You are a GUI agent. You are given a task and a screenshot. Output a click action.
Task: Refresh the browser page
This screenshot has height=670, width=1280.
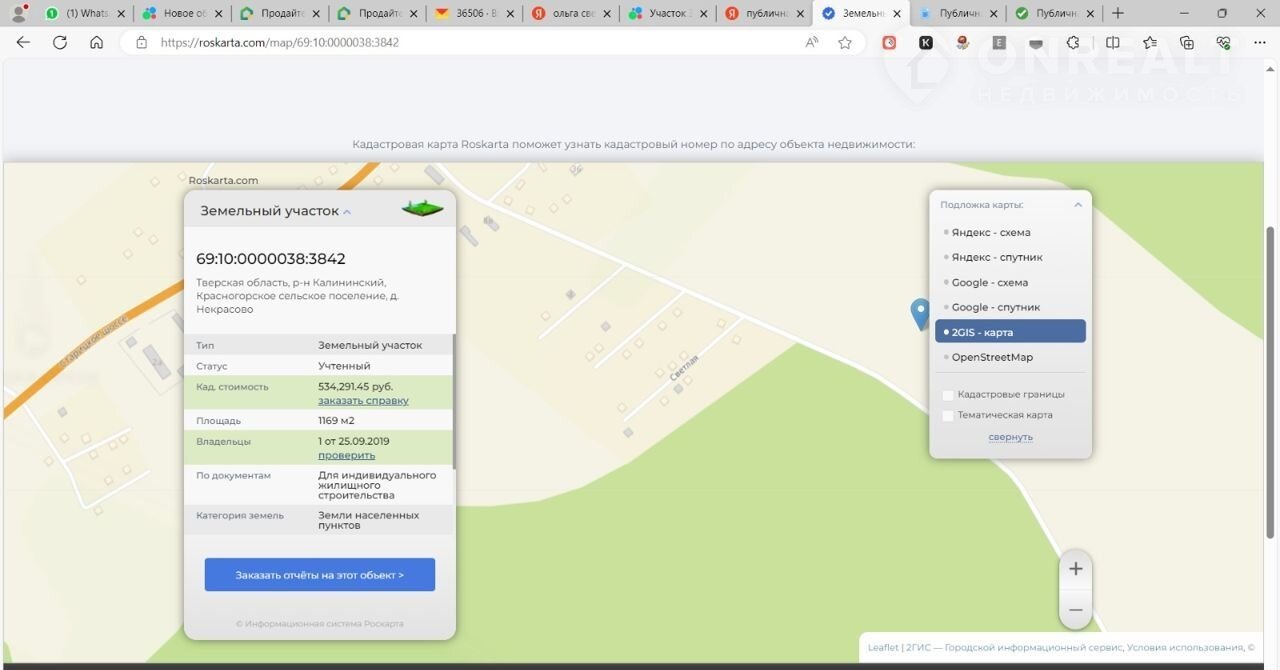coord(60,43)
